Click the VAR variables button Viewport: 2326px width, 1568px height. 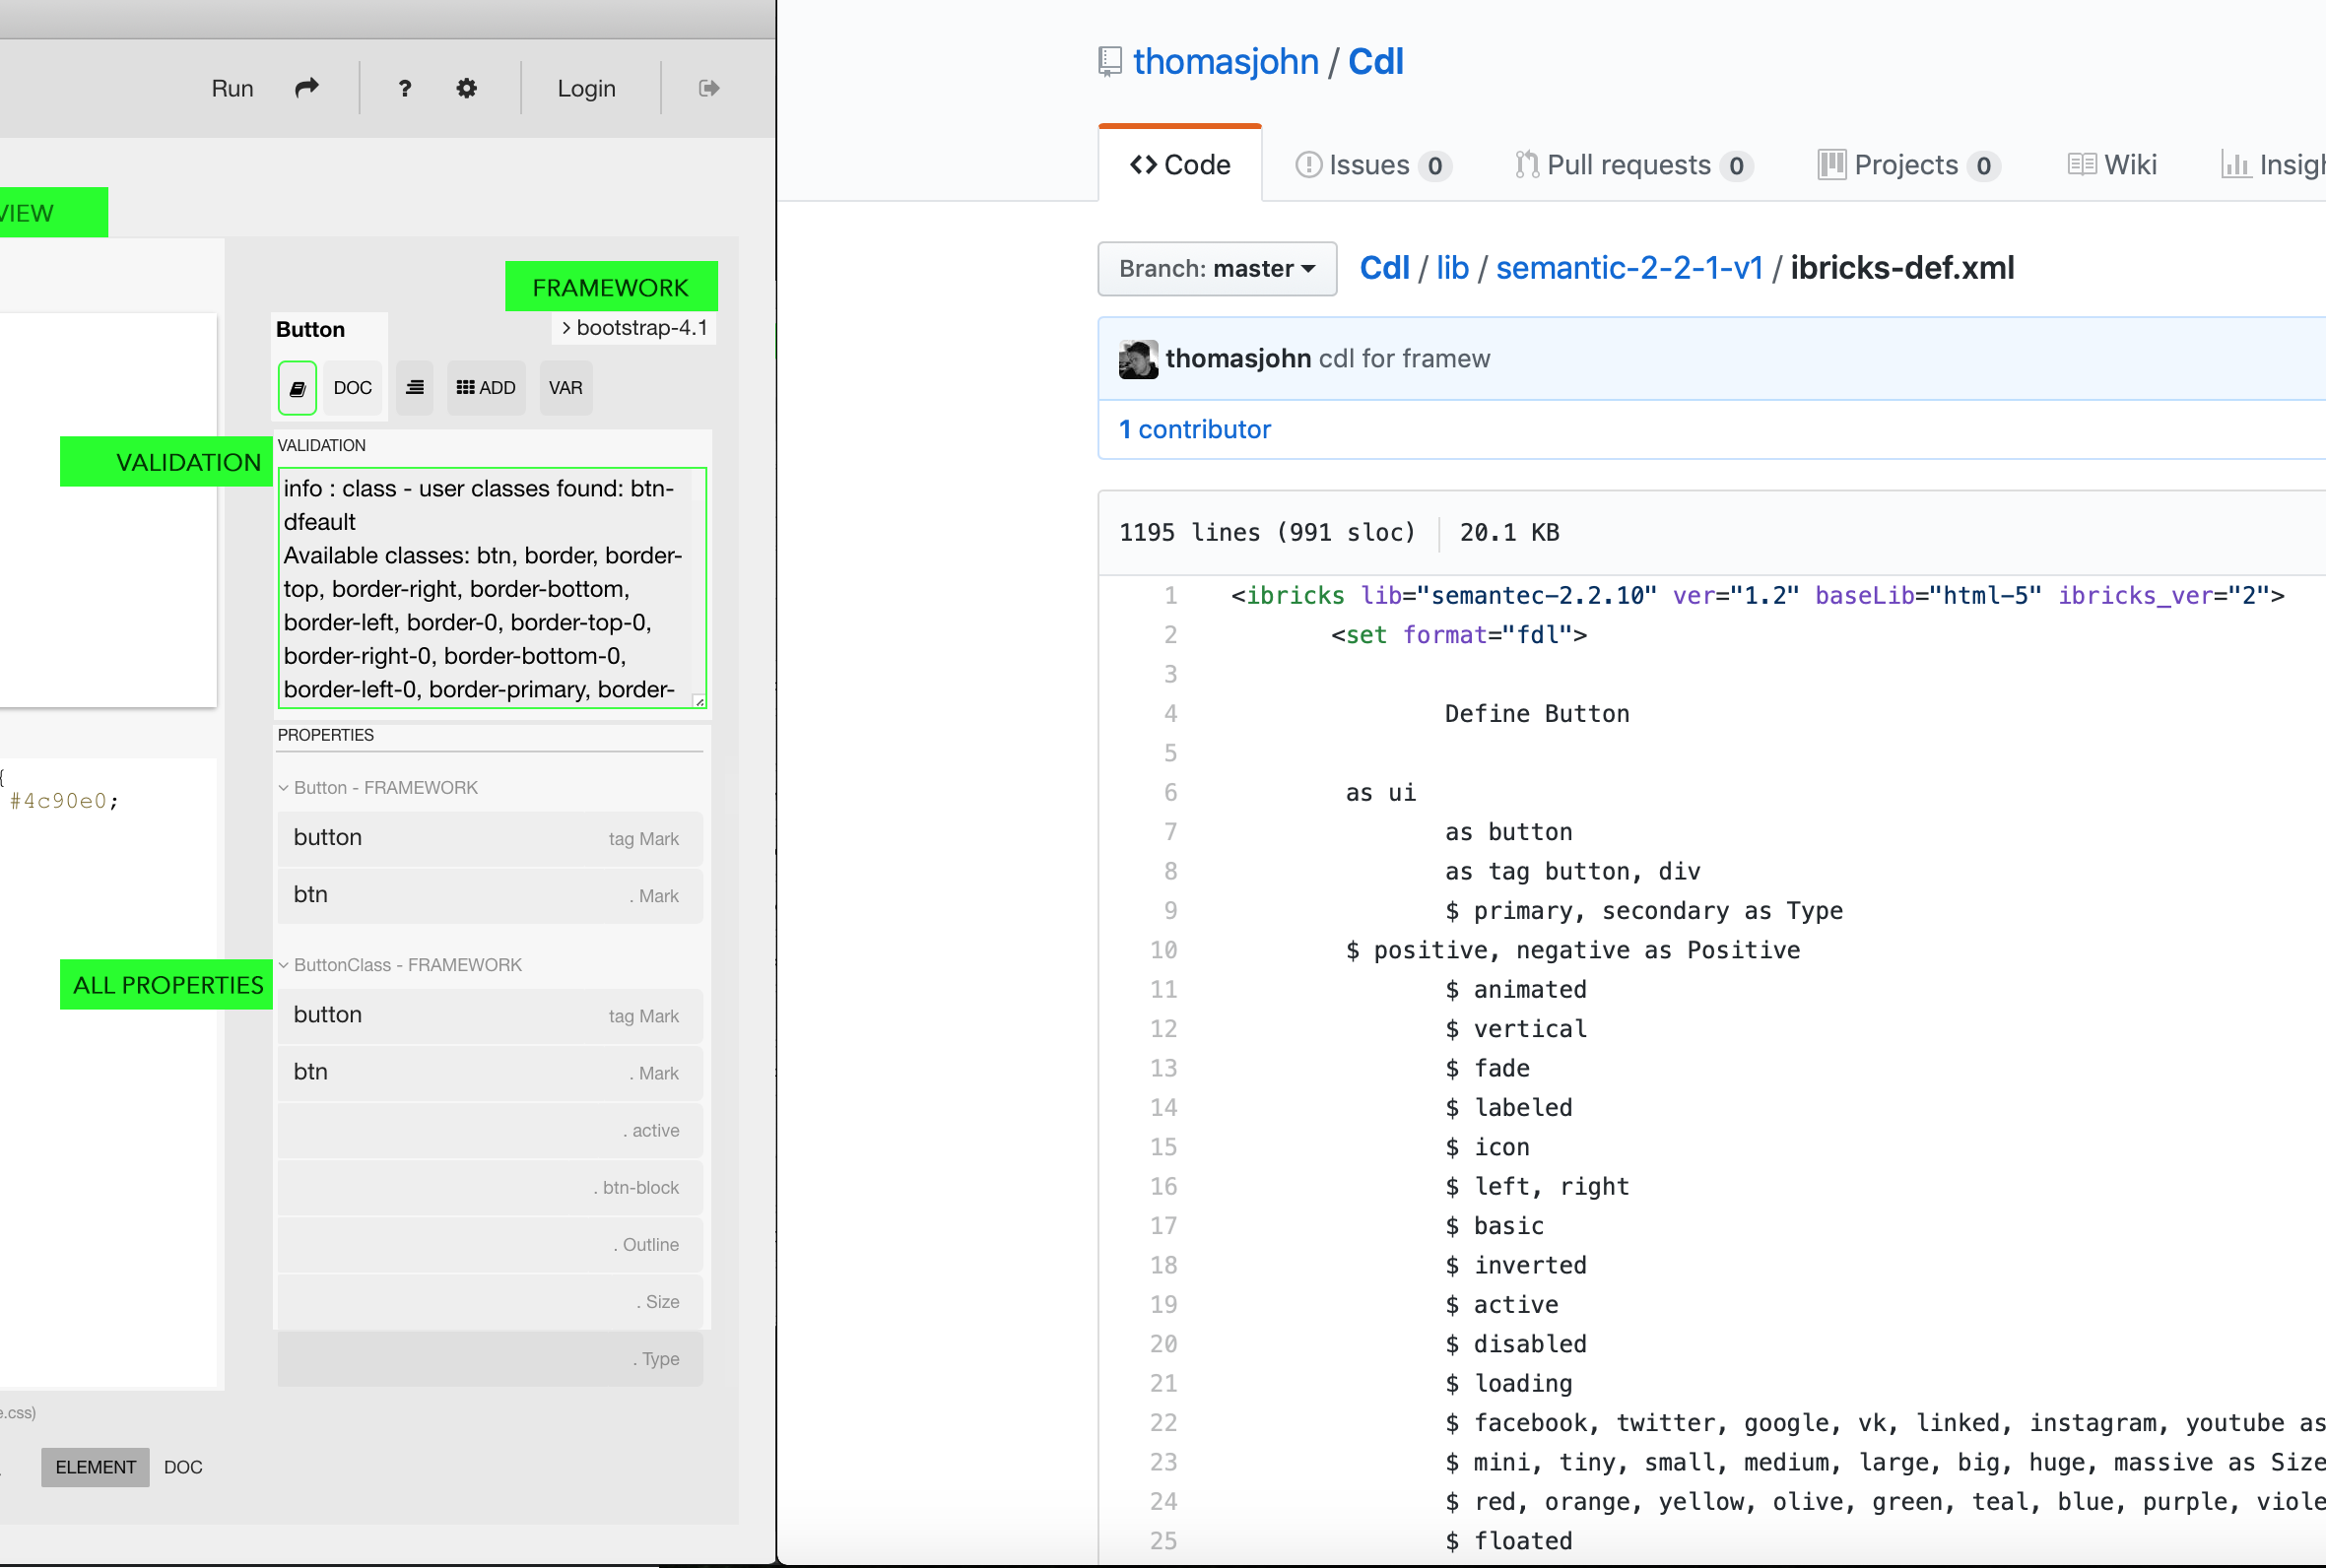565,387
